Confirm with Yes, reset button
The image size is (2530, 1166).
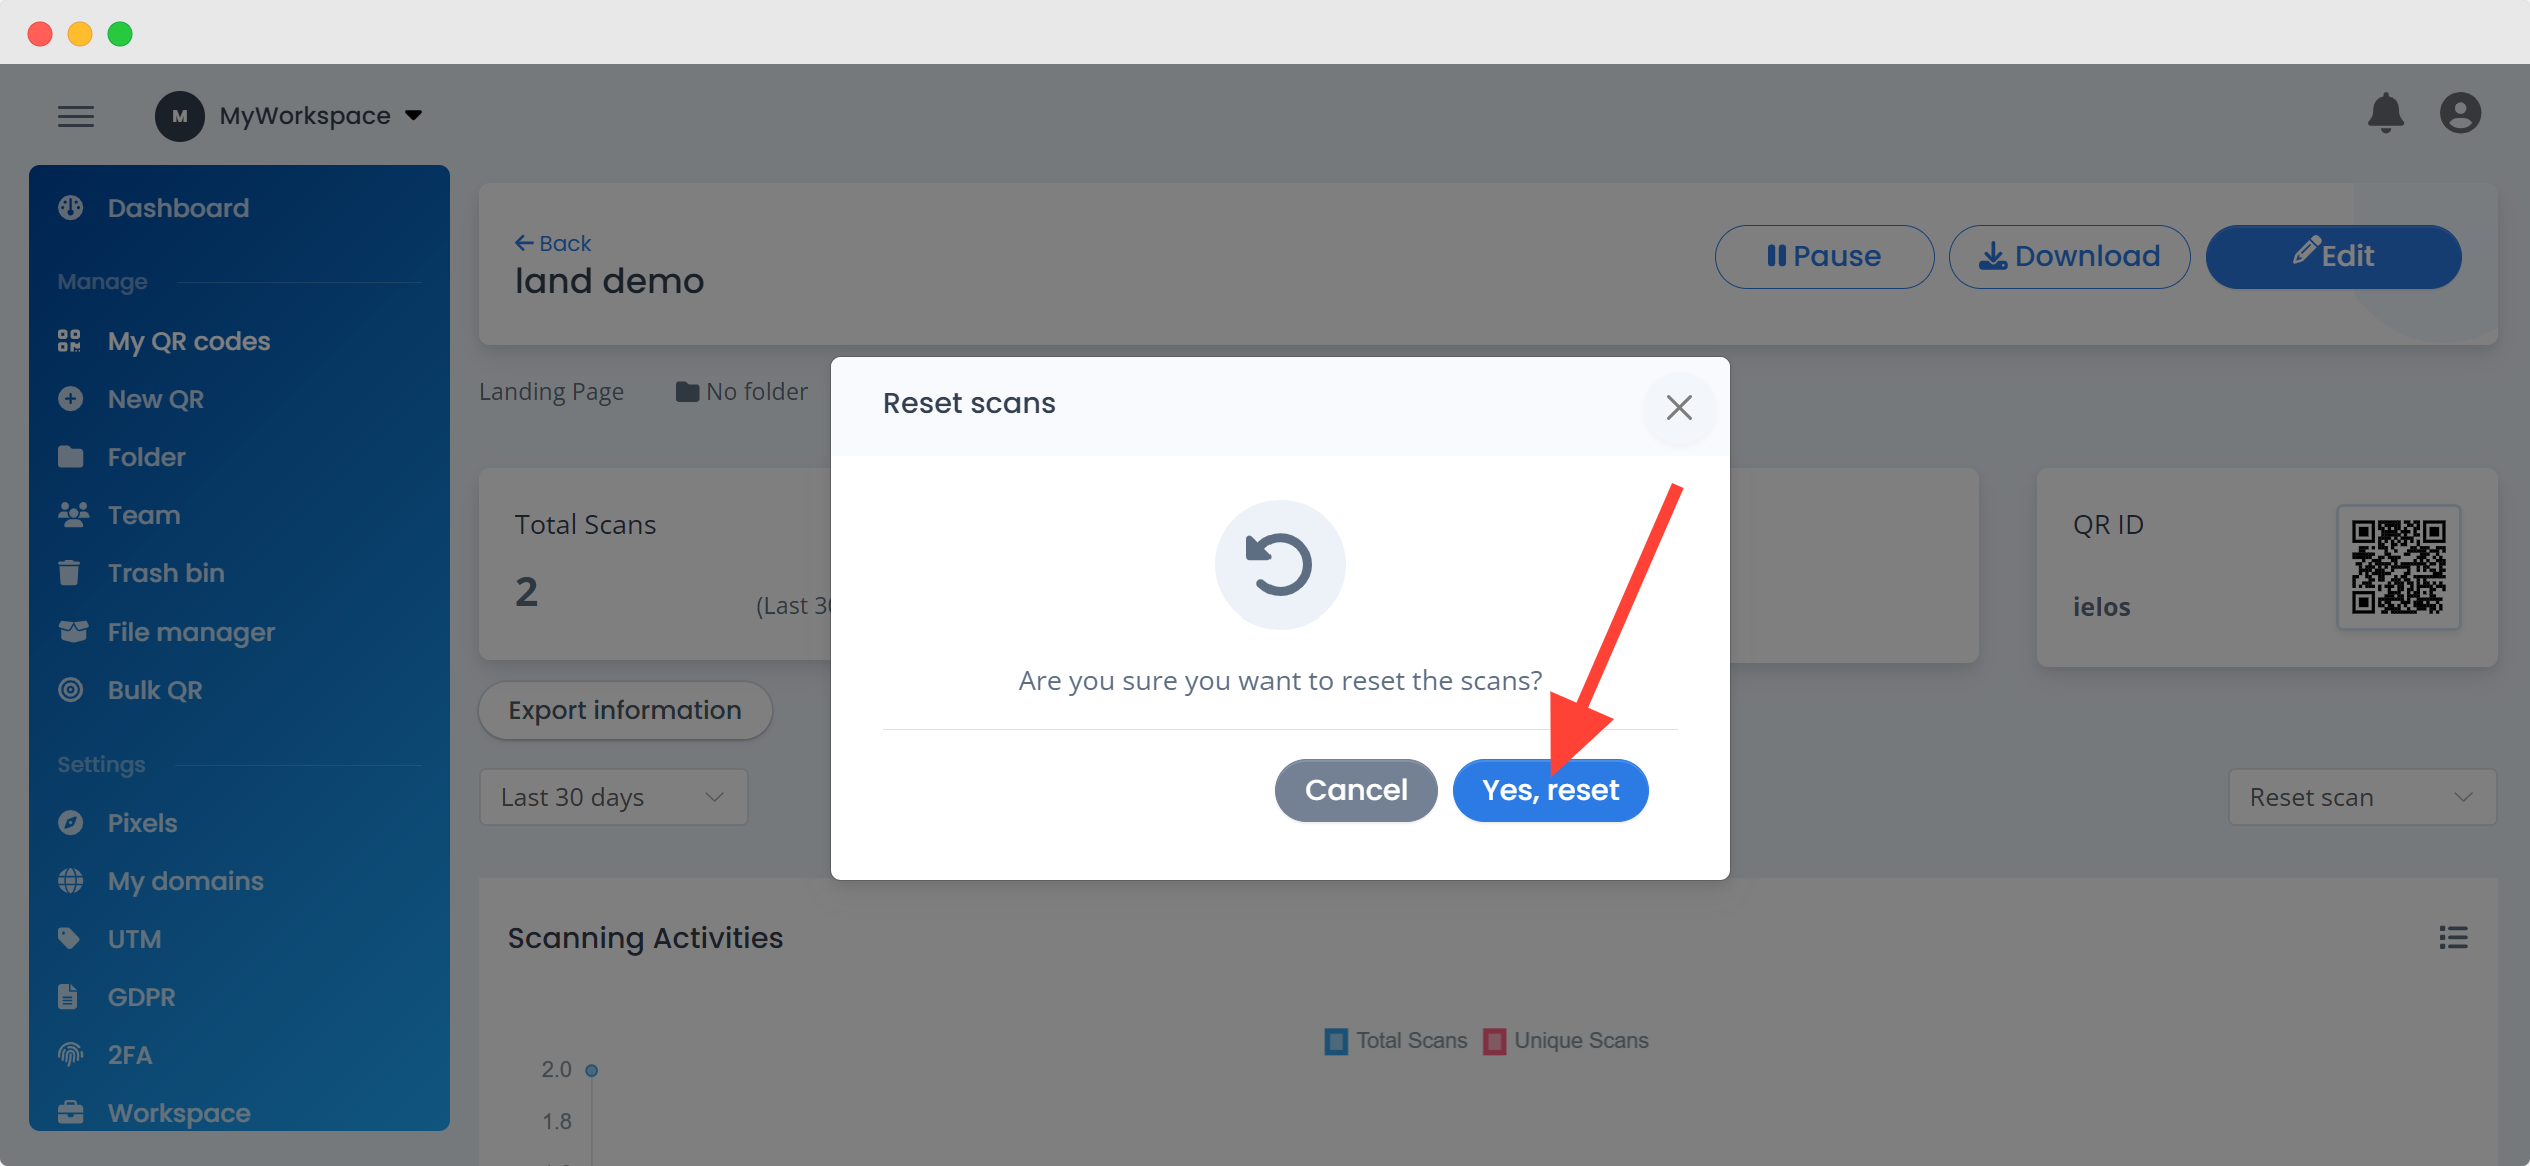[x=1549, y=789]
